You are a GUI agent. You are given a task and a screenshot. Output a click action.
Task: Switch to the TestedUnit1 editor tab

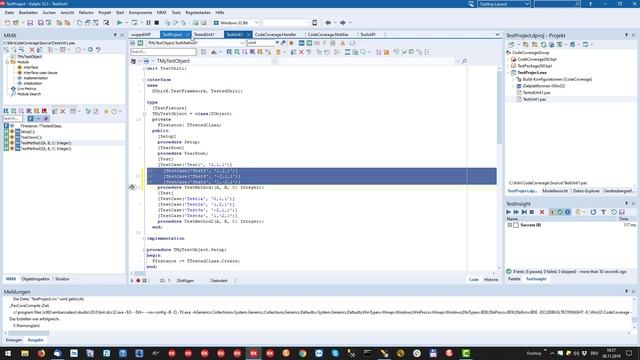pos(204,35)
